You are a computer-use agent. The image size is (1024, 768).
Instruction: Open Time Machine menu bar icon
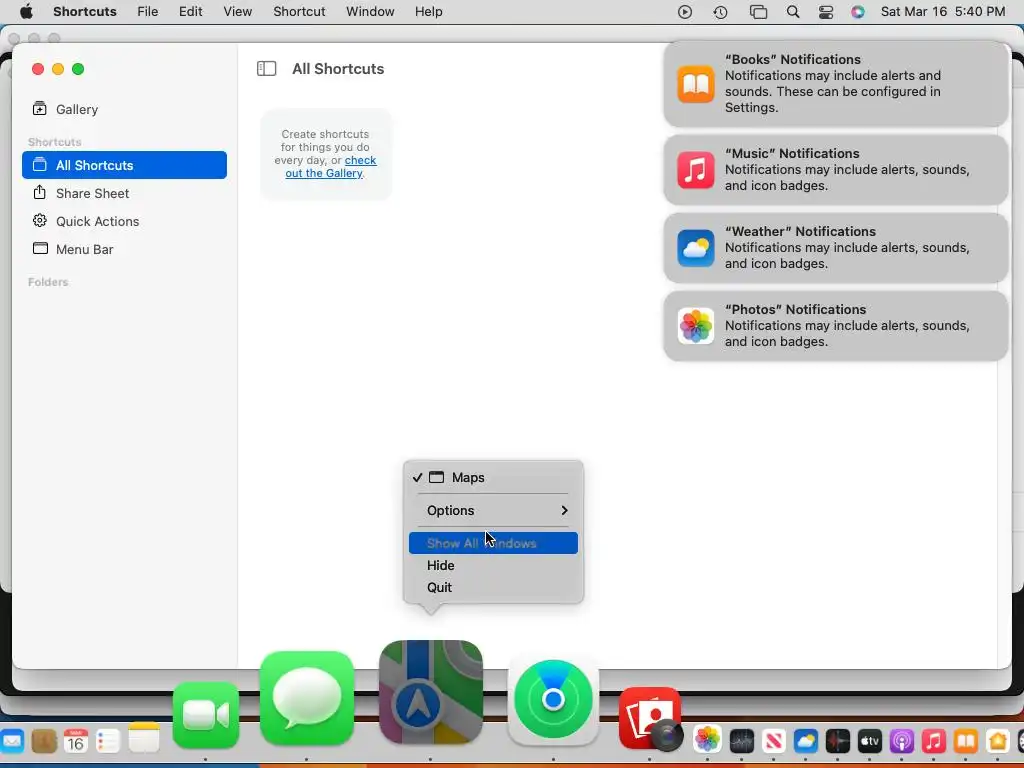coord(720,12)
